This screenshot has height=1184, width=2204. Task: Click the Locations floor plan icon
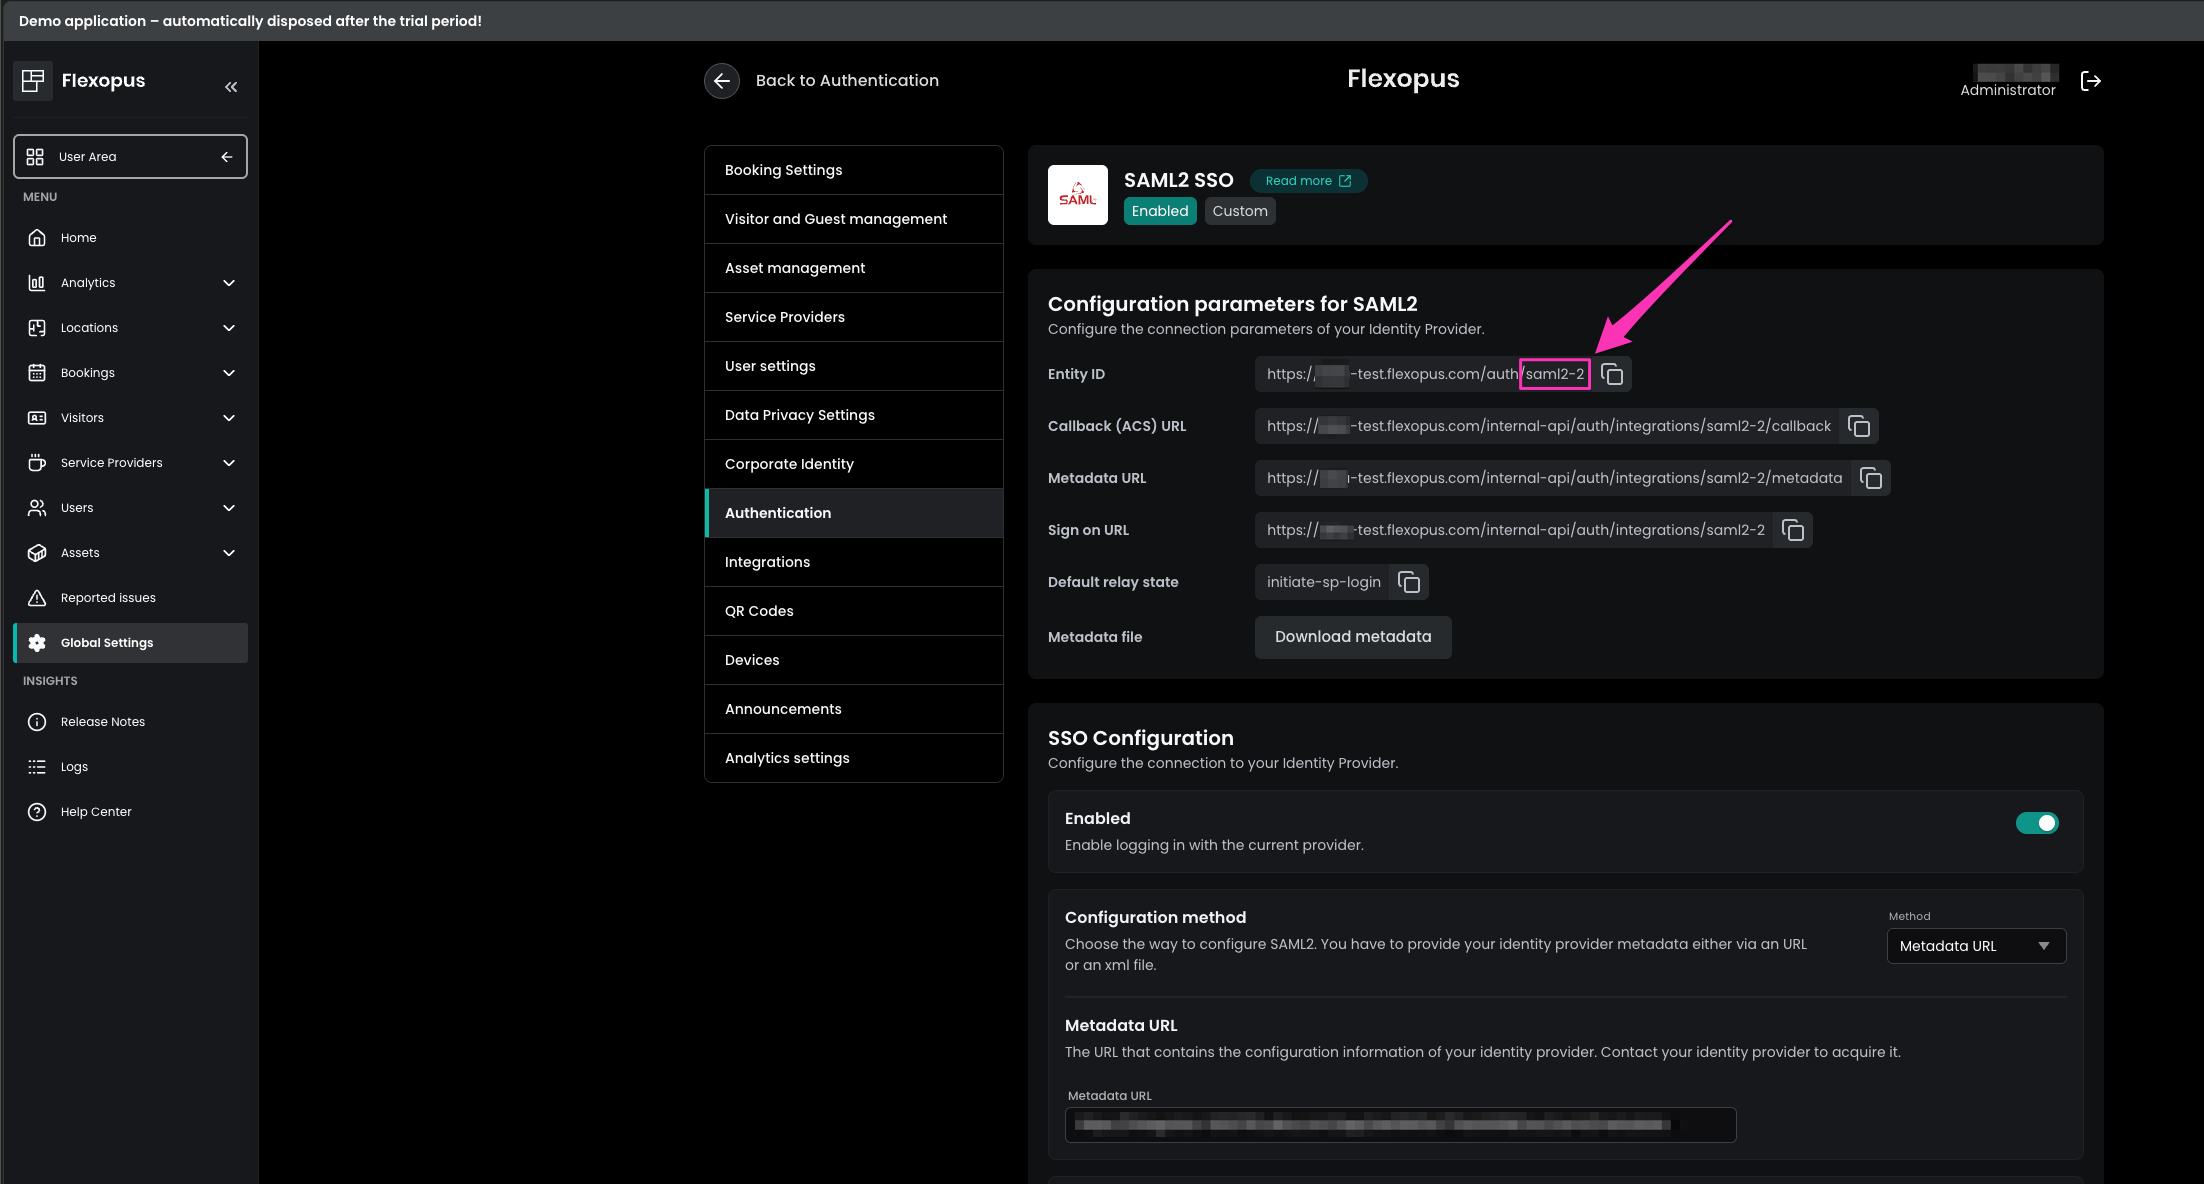point(37,328)
